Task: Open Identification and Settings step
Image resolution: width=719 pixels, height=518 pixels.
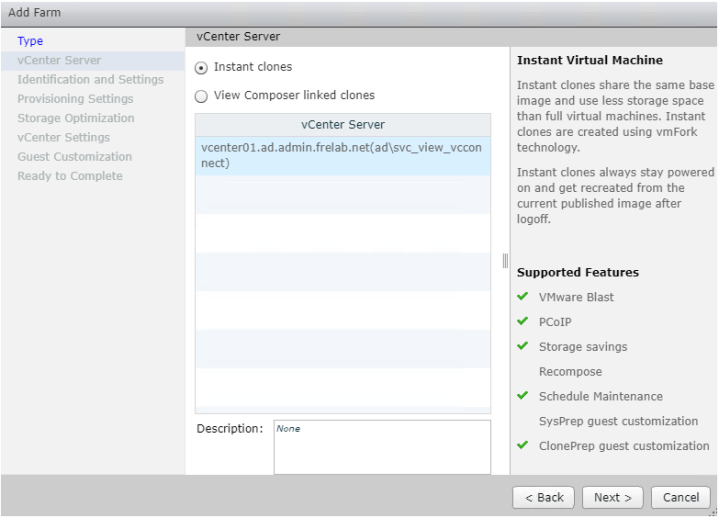Action: coord(90,79)
